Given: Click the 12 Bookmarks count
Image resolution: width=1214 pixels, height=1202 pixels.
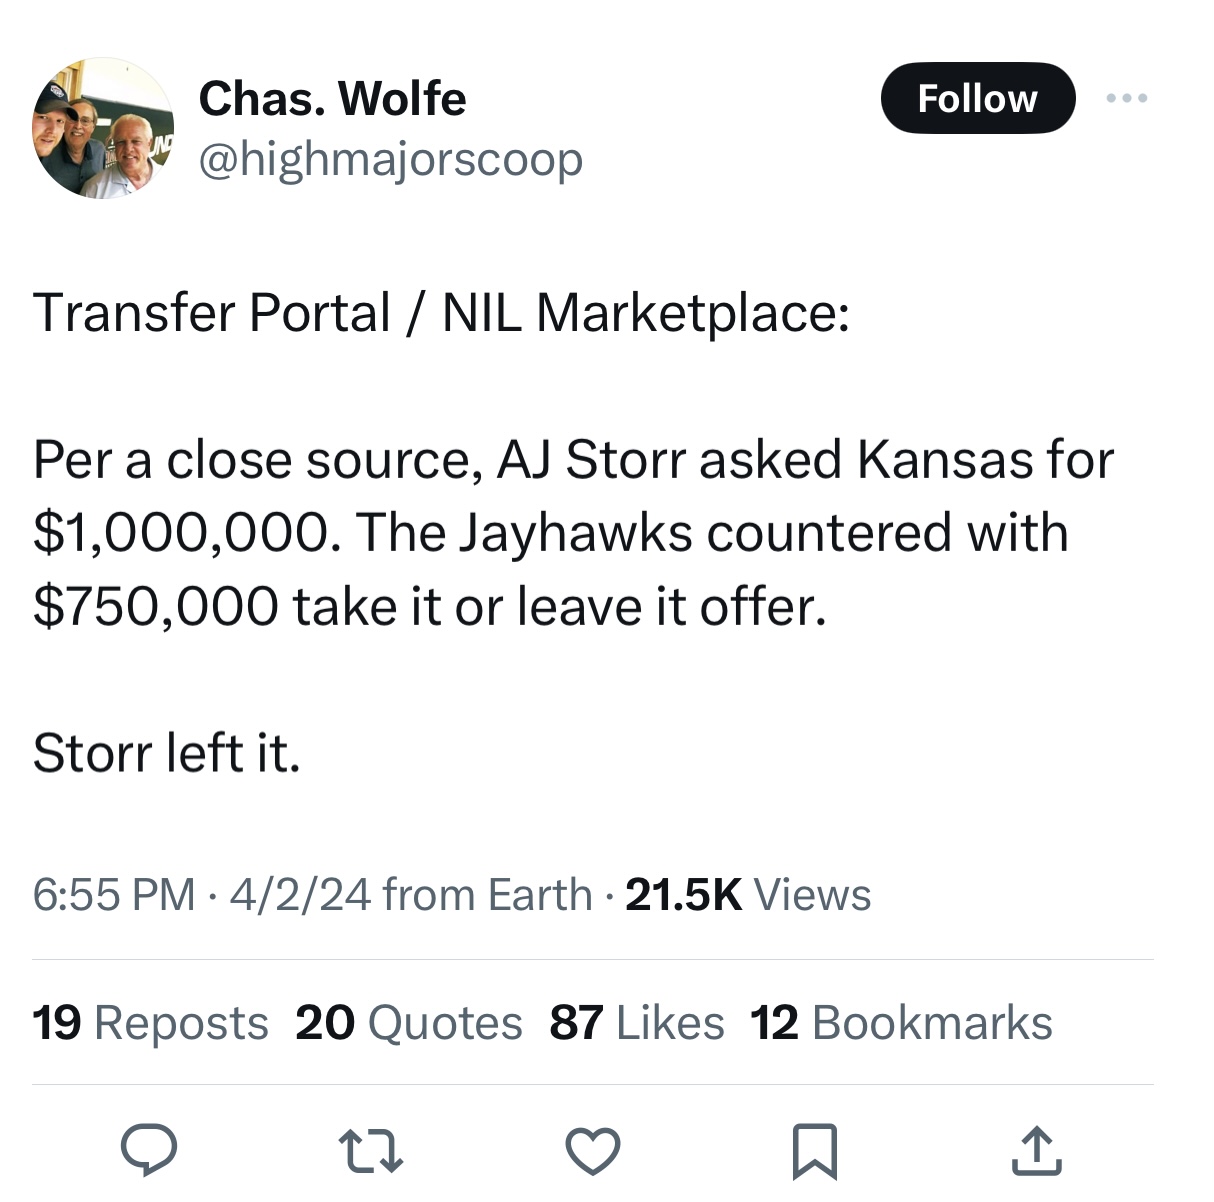Looking at the screenshot, I should pos(901,1023).
